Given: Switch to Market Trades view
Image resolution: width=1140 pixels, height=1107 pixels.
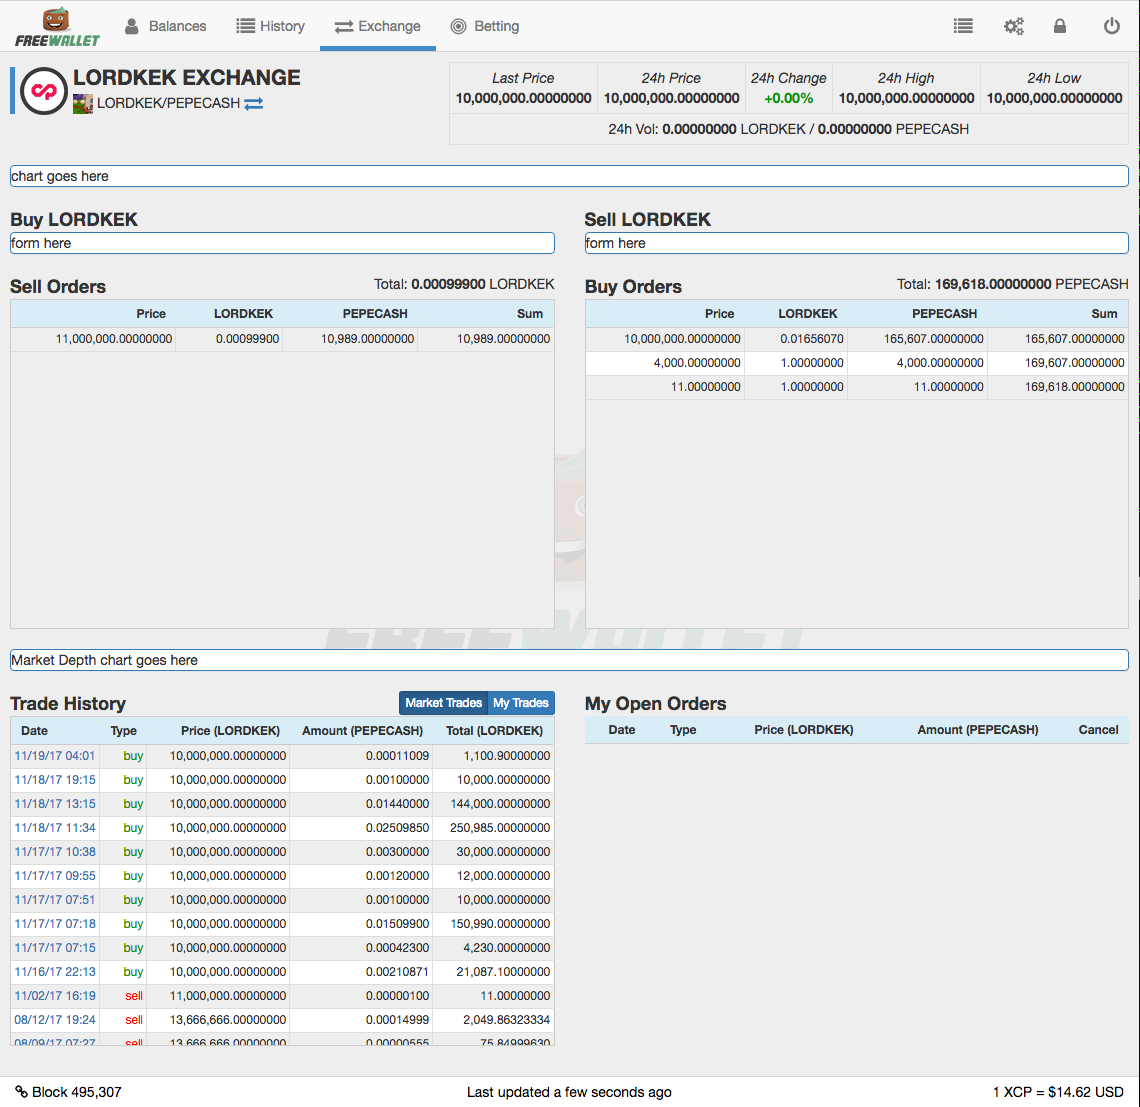Looking at the screenshot, I should pos(443,703).
